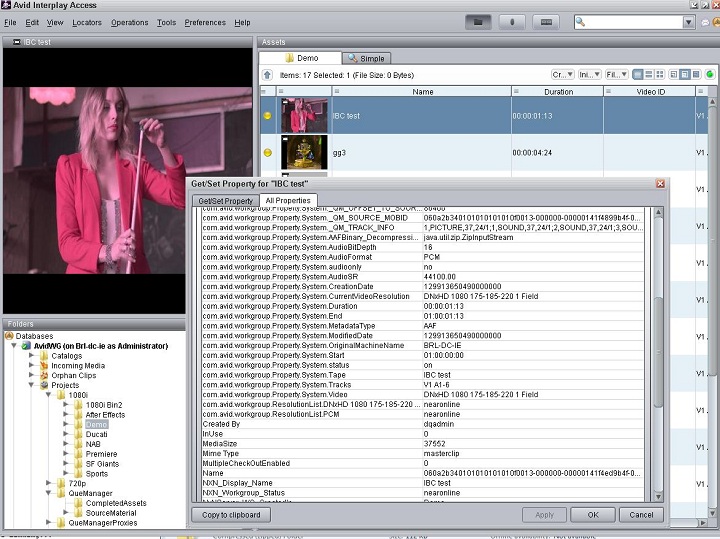The height and width of the screenshot is (539, 720).
Task: Open the 'Fil...' dropdown in Assets toolbar
Action: [617, 74]
